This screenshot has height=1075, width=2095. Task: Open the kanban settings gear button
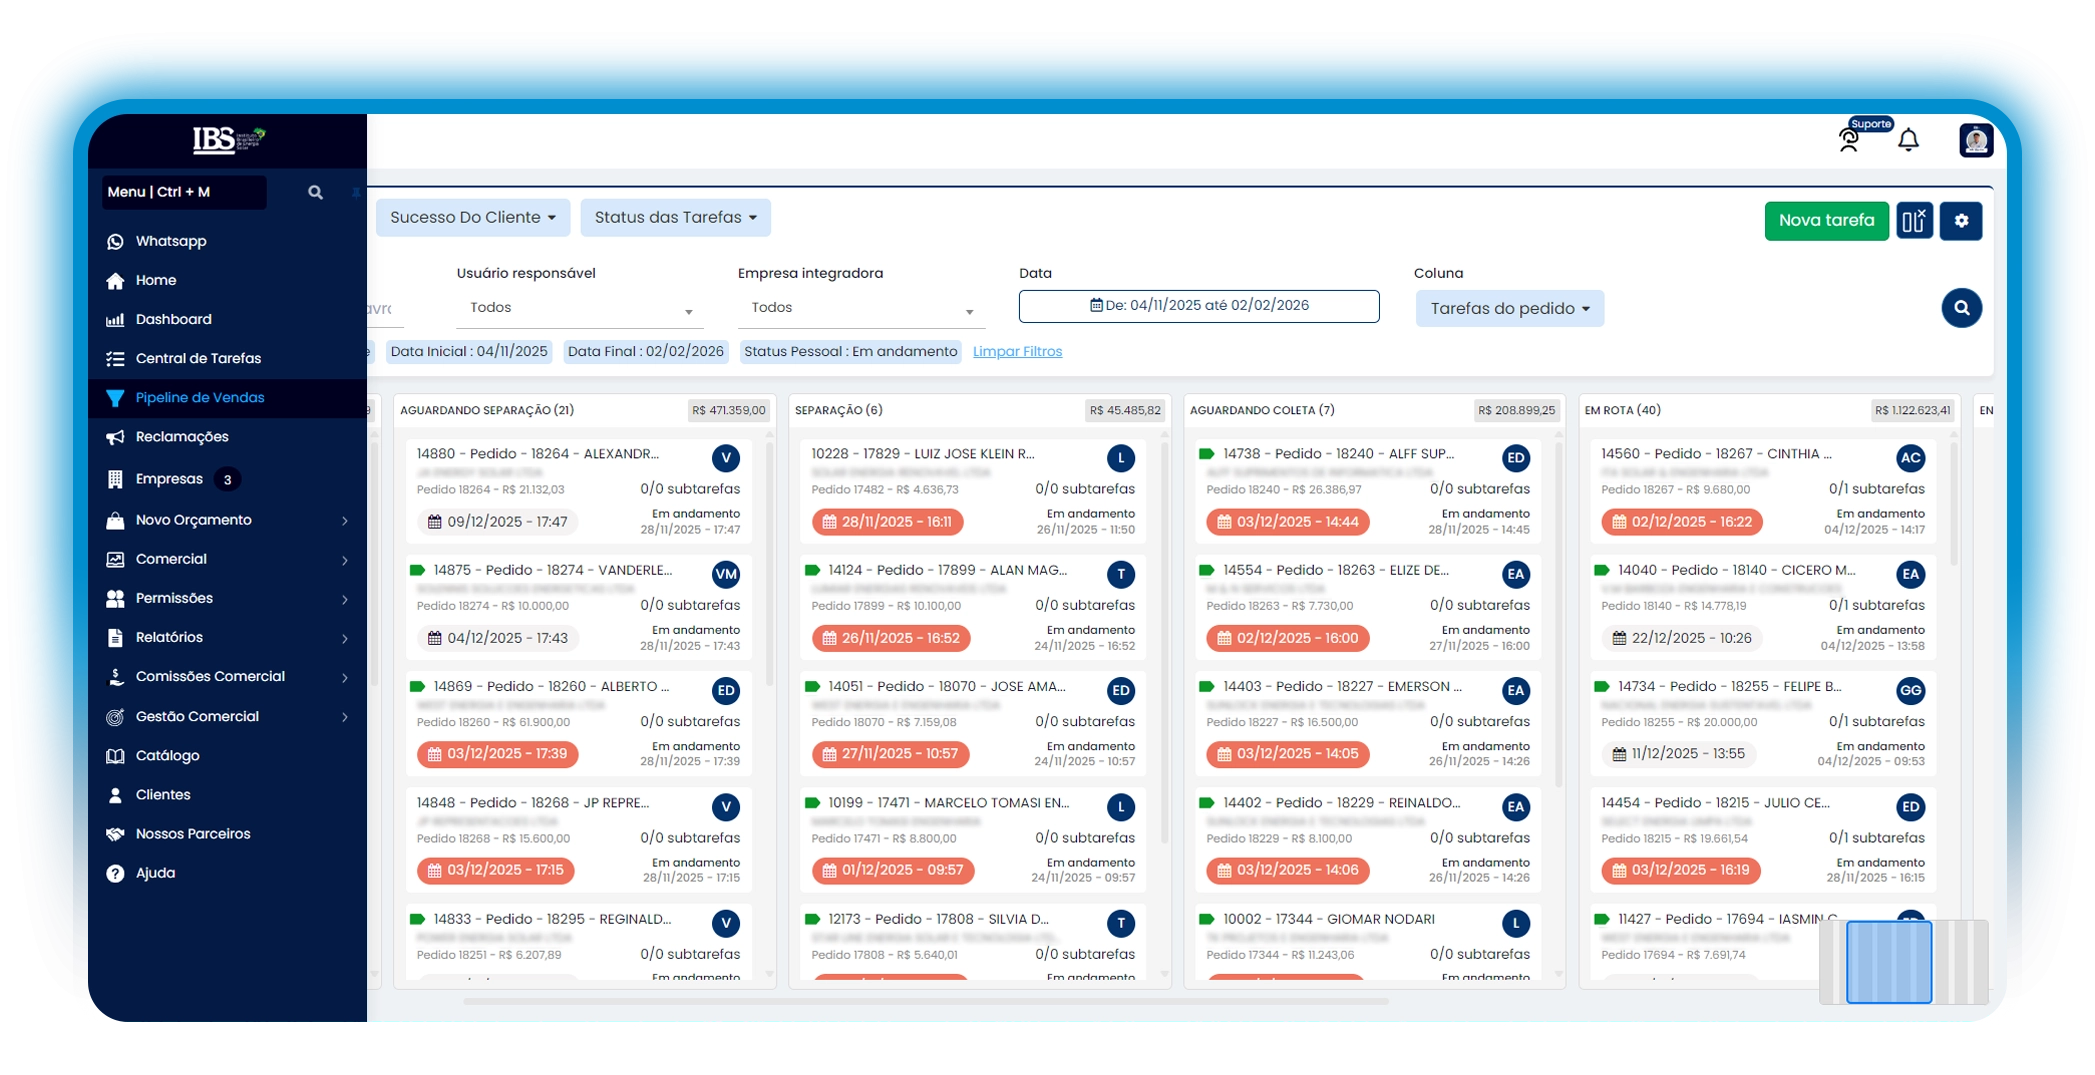pyautogui.click(x=1961, y=221)
